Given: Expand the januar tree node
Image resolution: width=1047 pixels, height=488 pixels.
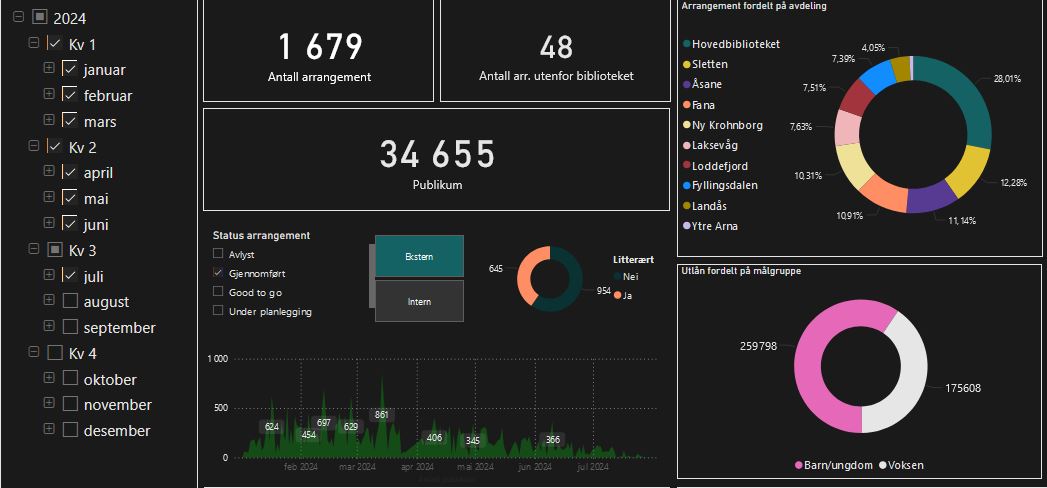Looking at the screenshot, I should tap(49, 68).
